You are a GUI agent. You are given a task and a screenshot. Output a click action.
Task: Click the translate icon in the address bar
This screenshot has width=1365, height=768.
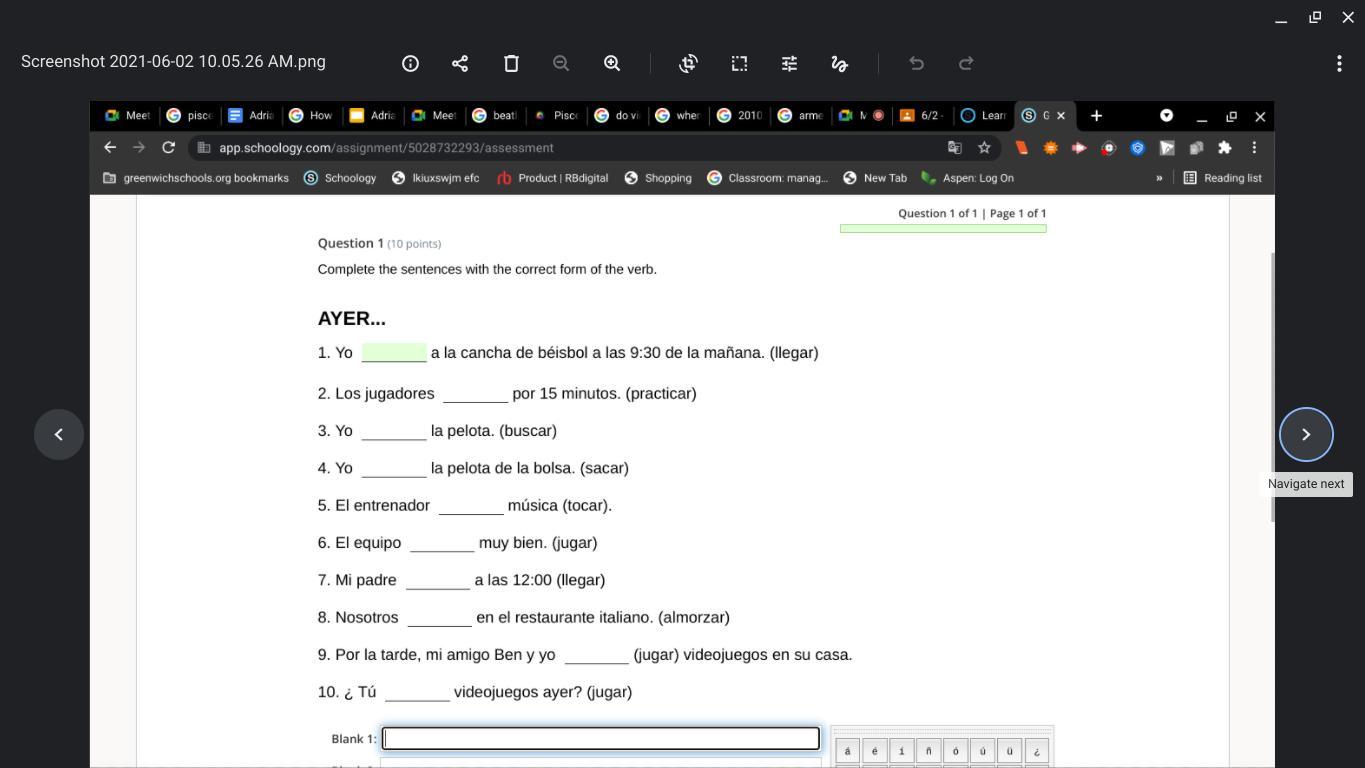pyautogui.click(x=954, y=147)
